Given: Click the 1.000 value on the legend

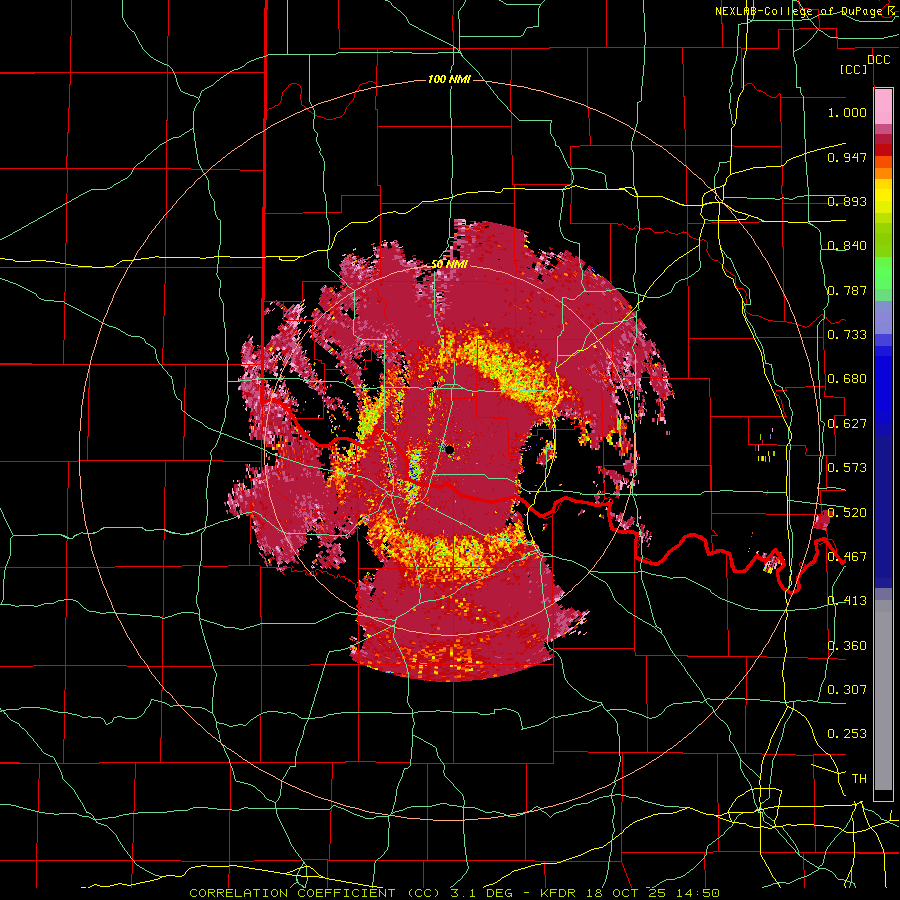Looking at the screenshot, I should tap(847, 112).
